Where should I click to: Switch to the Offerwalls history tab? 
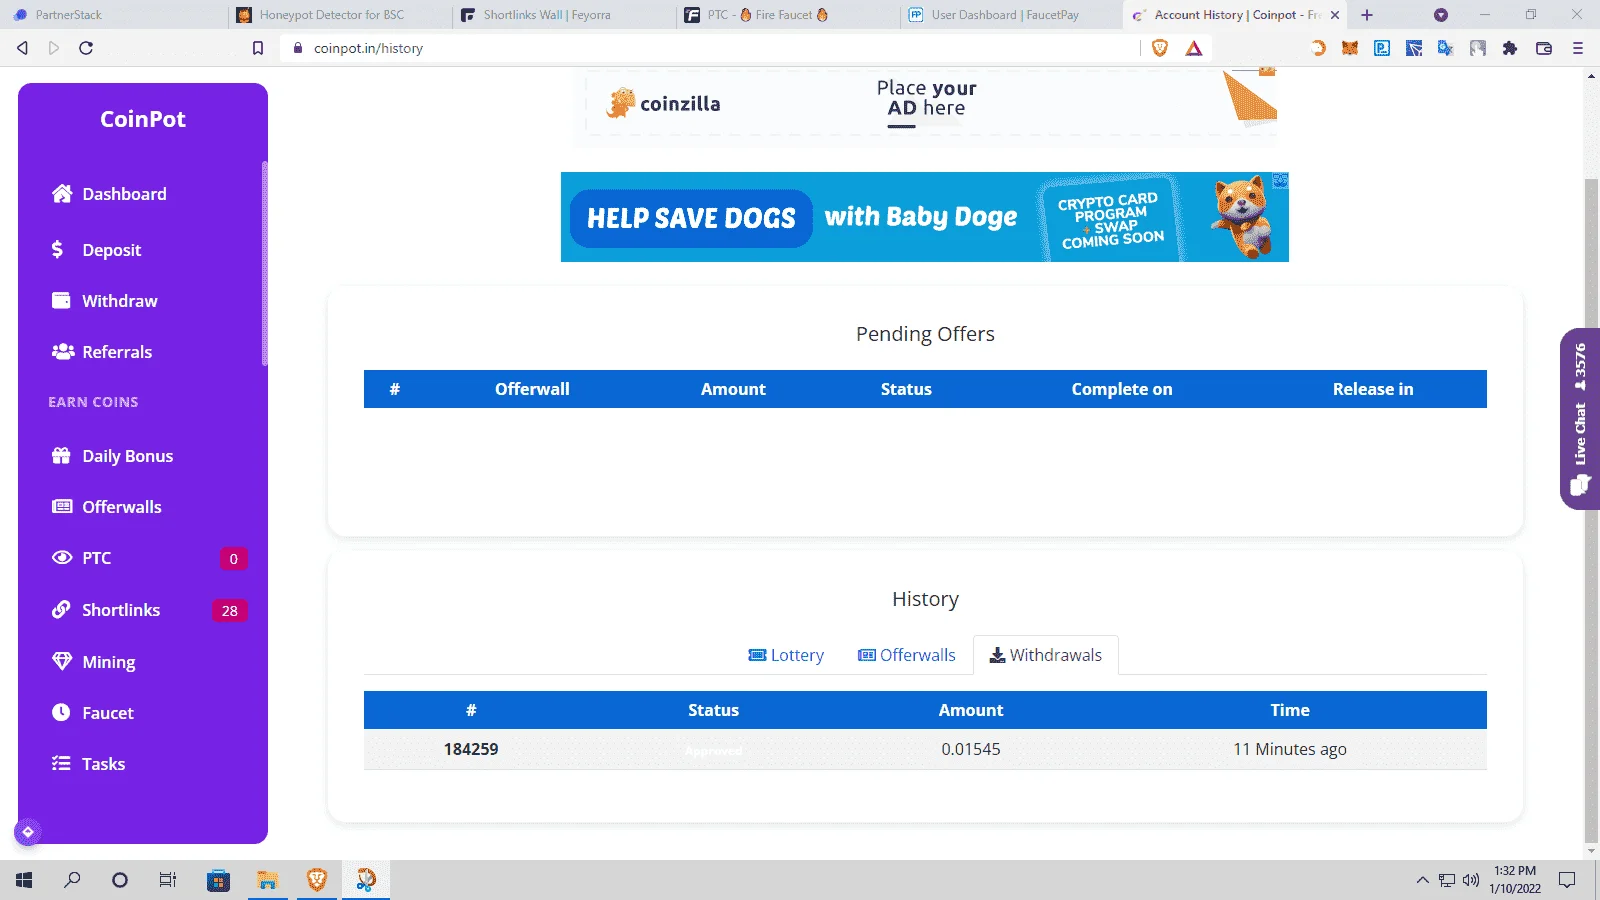(x=907, y=655)
